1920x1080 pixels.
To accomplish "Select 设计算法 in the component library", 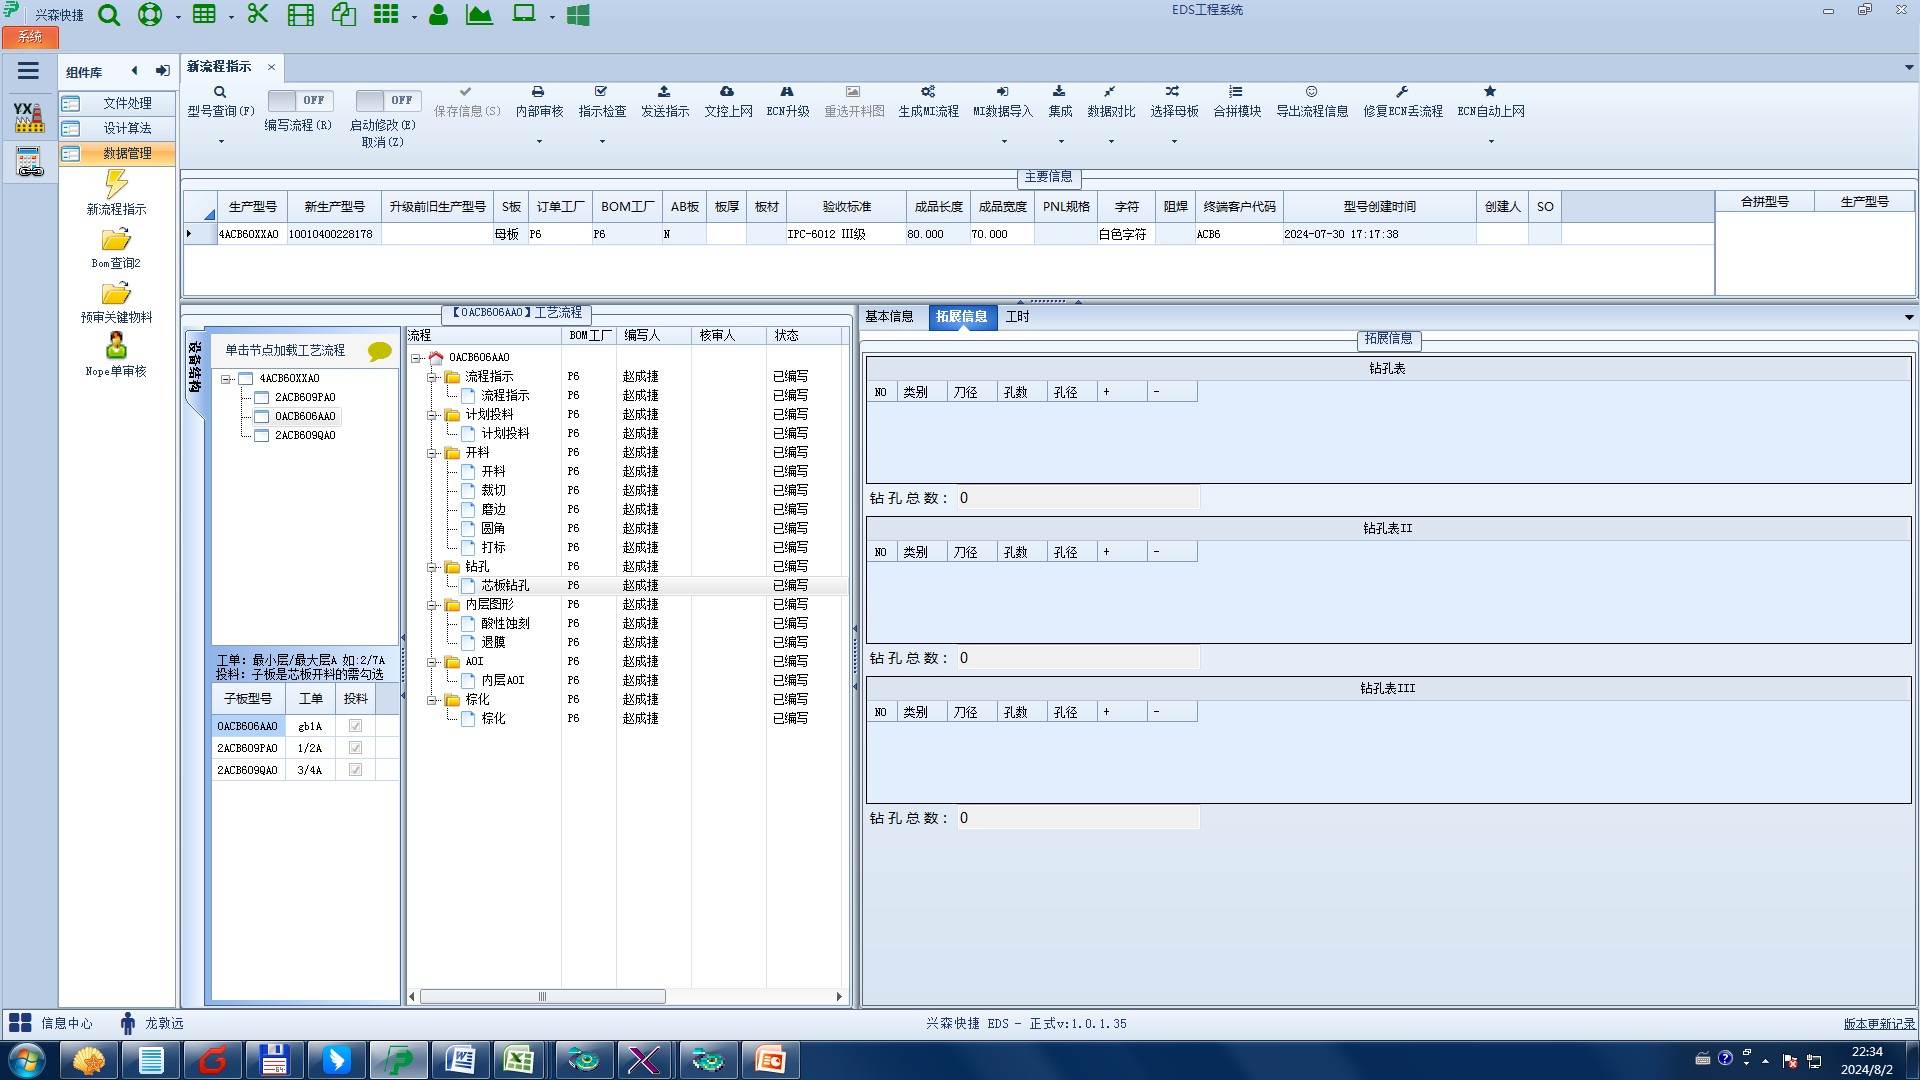I will pyautogui.click(x=127, y=128).
